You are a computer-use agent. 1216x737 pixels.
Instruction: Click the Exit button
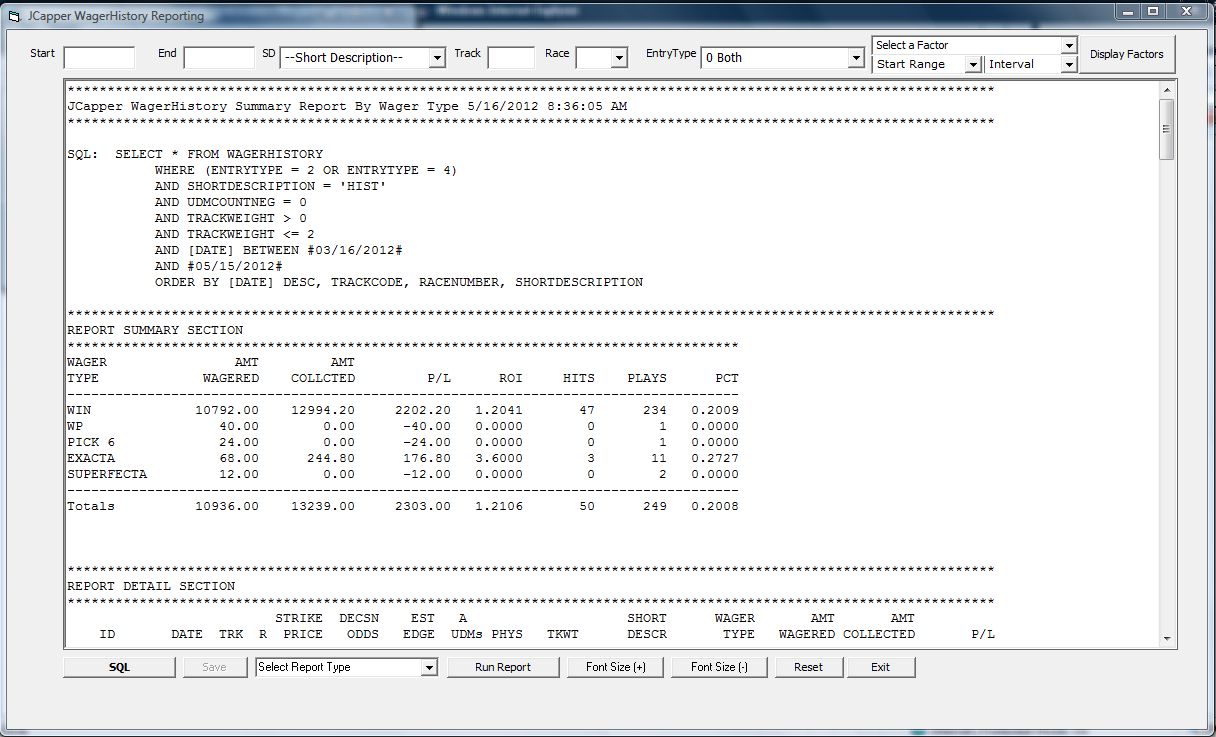pos(880,667)
